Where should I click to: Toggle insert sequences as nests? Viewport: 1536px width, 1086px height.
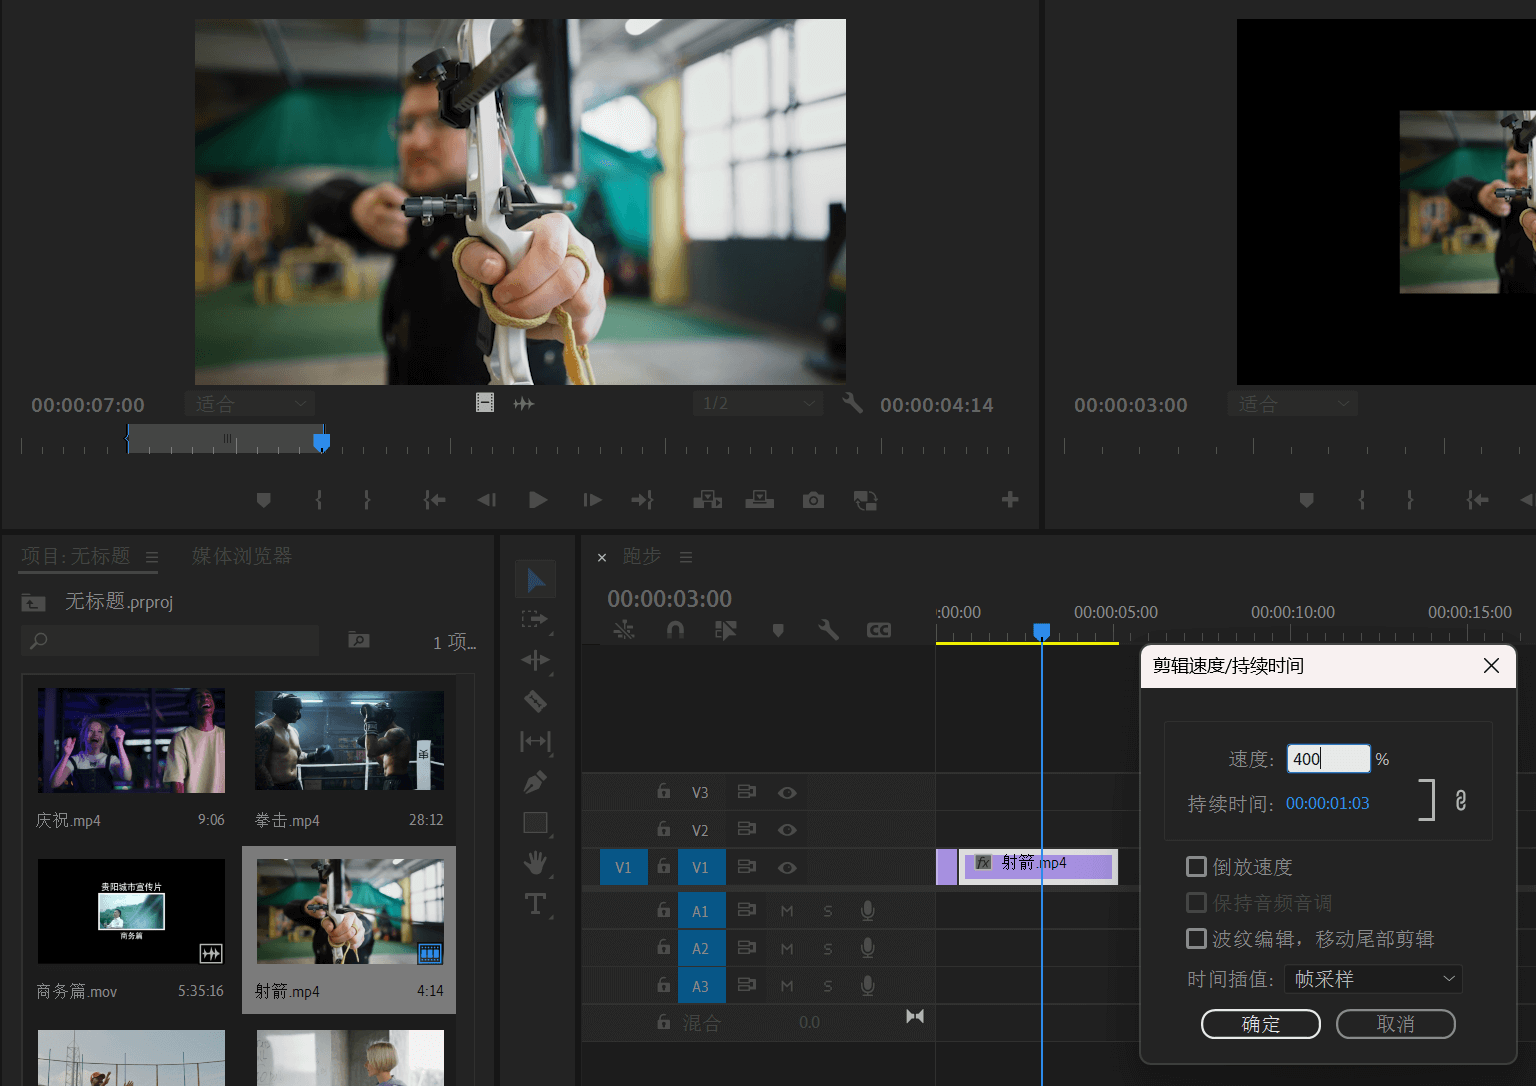click(624, 630)
